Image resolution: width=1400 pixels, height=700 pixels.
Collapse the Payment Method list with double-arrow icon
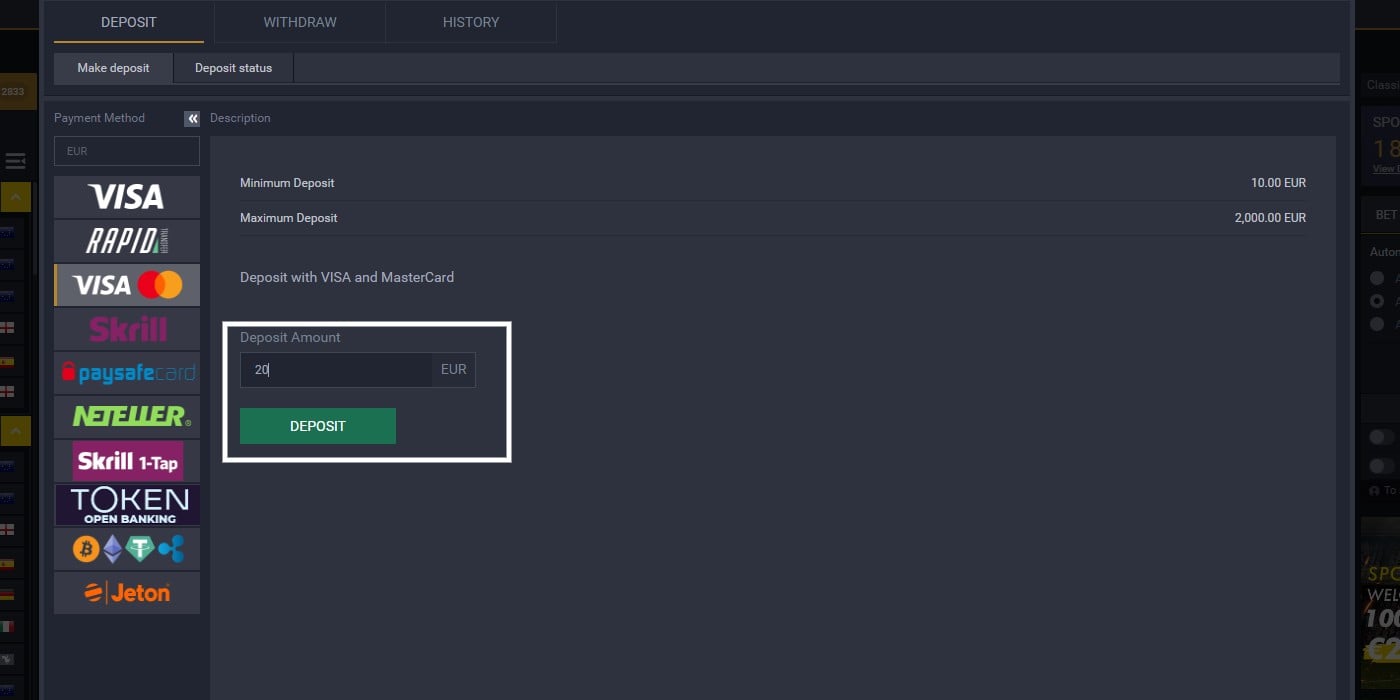(192, 118)
